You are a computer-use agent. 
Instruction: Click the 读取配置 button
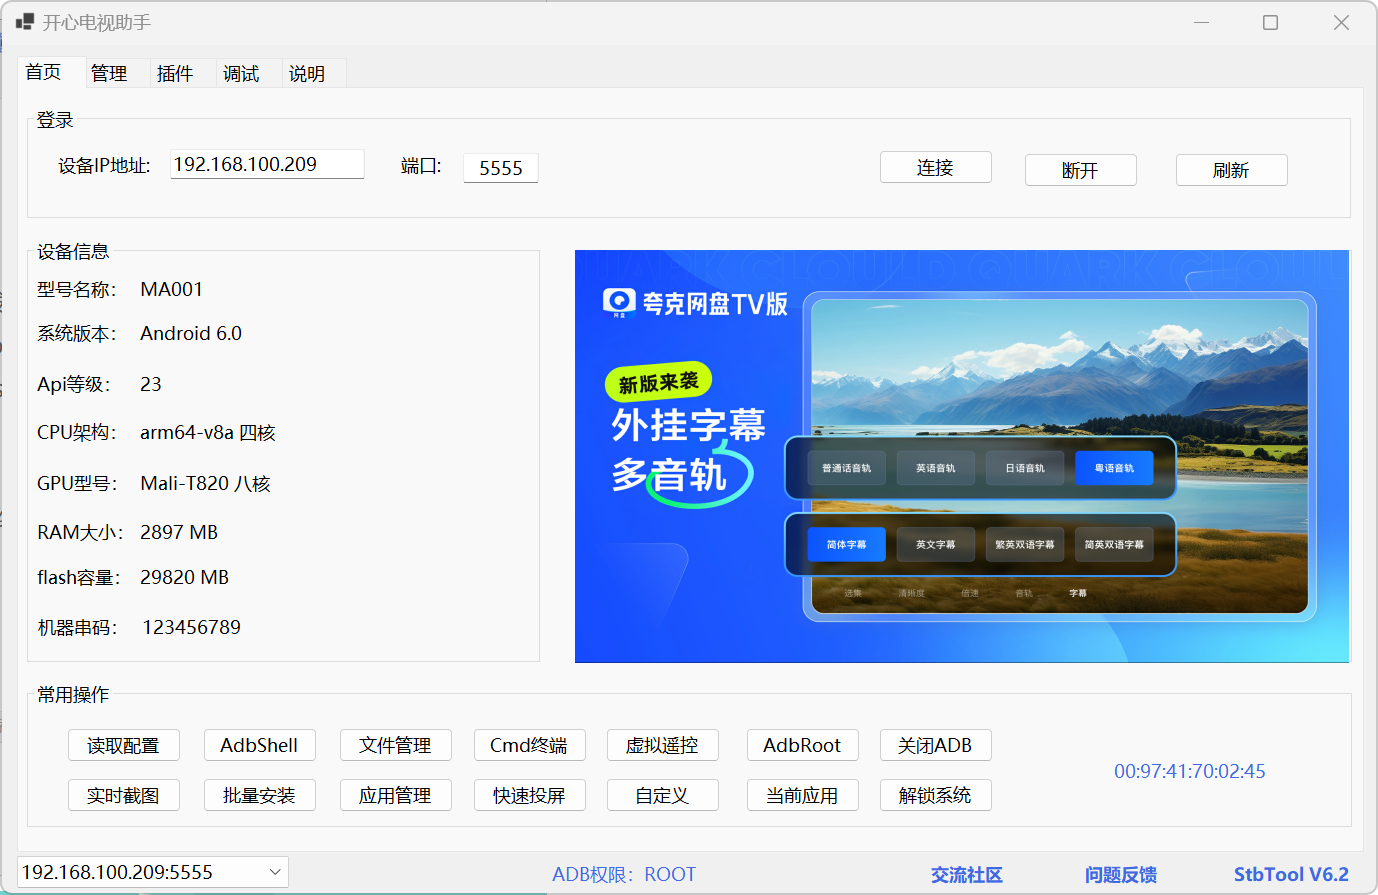[x=124, y=746]
